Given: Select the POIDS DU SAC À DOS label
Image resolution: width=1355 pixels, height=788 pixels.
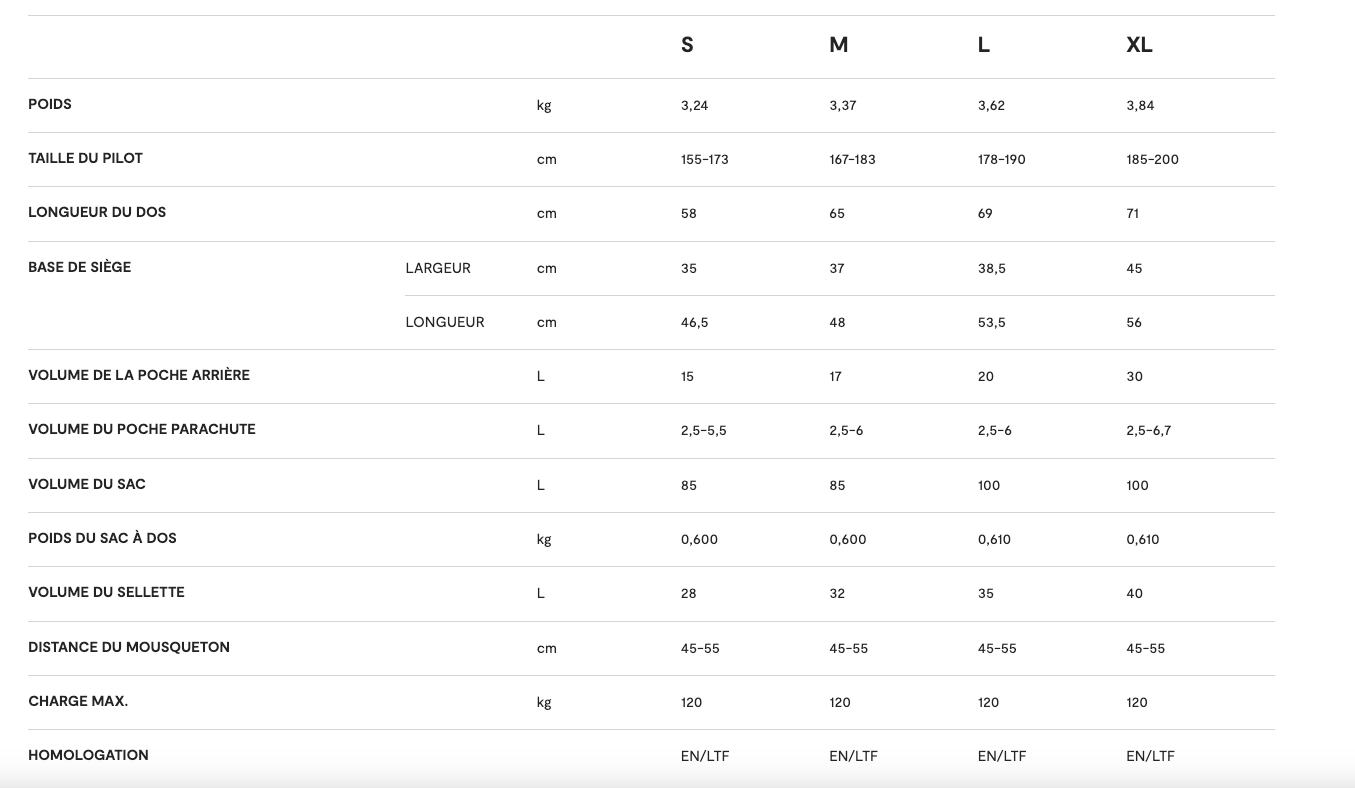Looking at the screenshot, I should coord(102,538).
